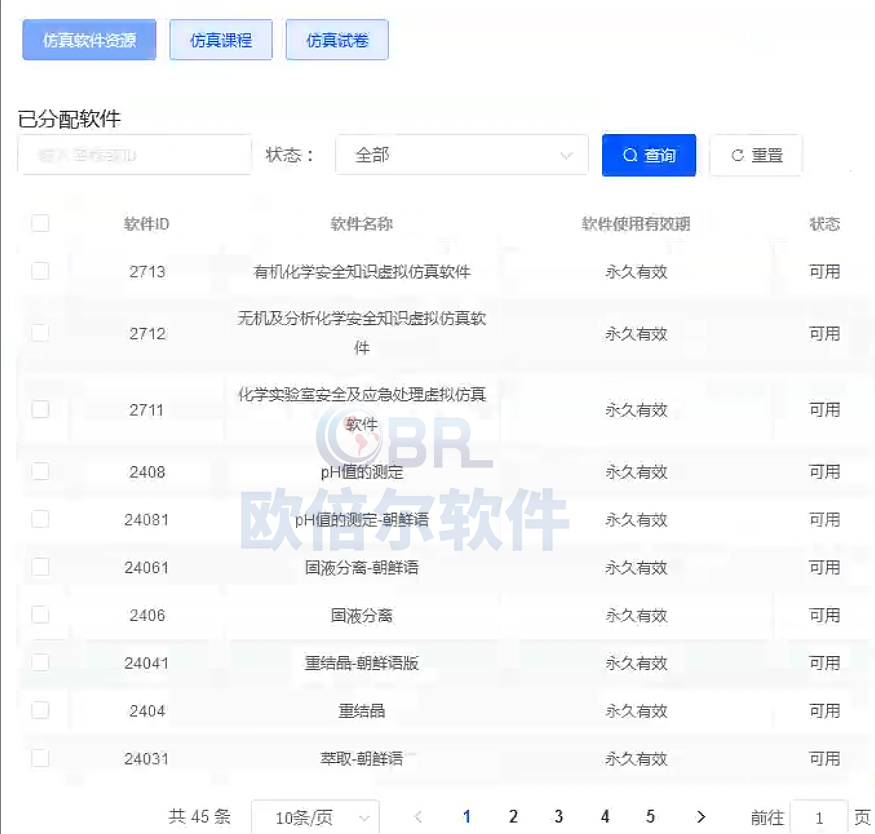
Task: Tick the checkbox for row 24031
Action: tap(40, 758)
